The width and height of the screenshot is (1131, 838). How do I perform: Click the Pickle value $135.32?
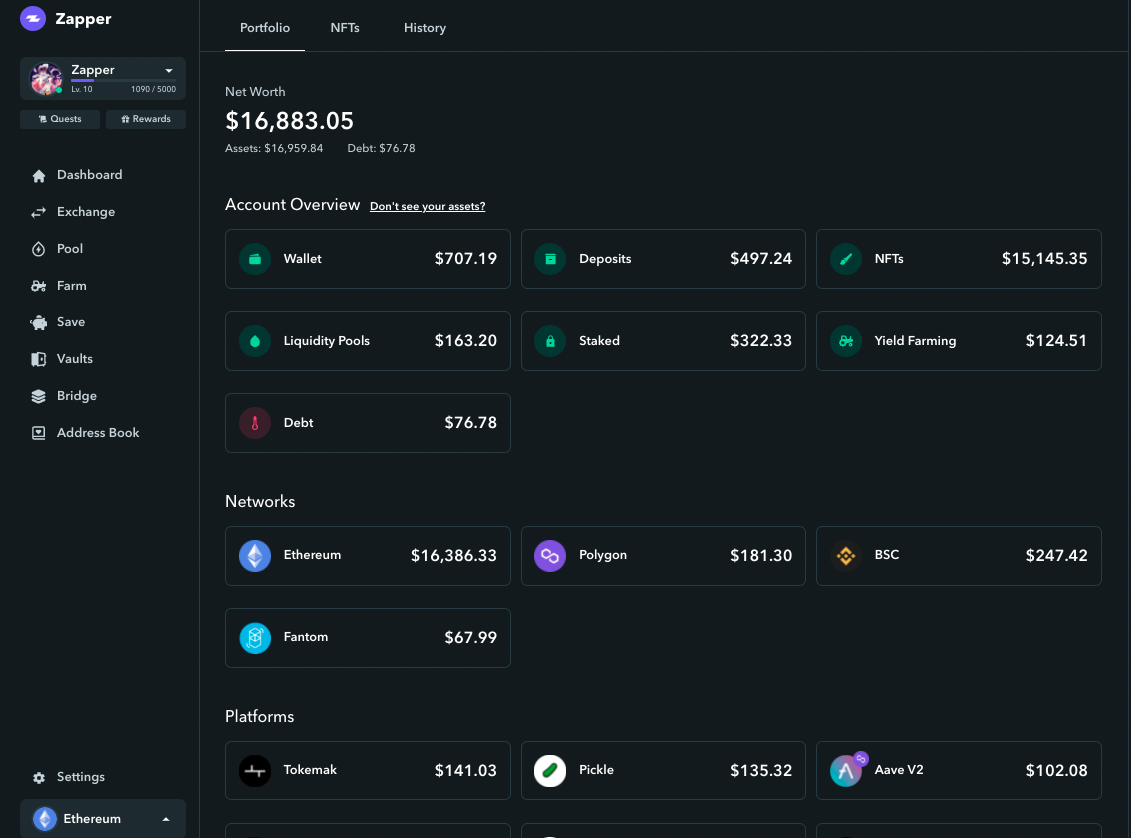tap(761, 771)
